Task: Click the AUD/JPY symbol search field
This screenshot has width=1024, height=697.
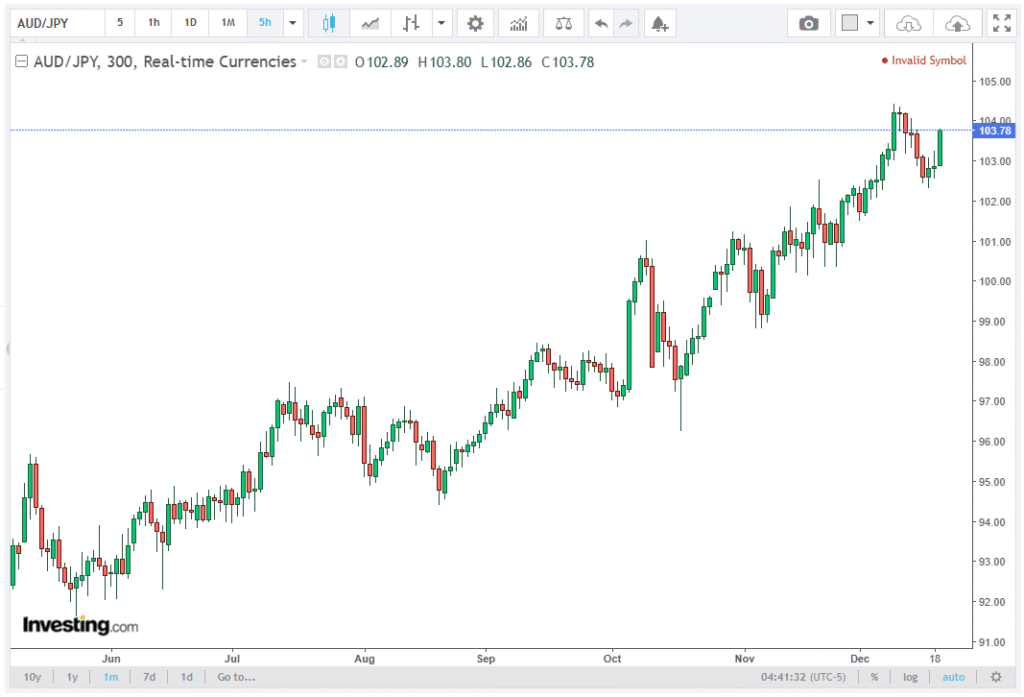Action: click(56, 23)
